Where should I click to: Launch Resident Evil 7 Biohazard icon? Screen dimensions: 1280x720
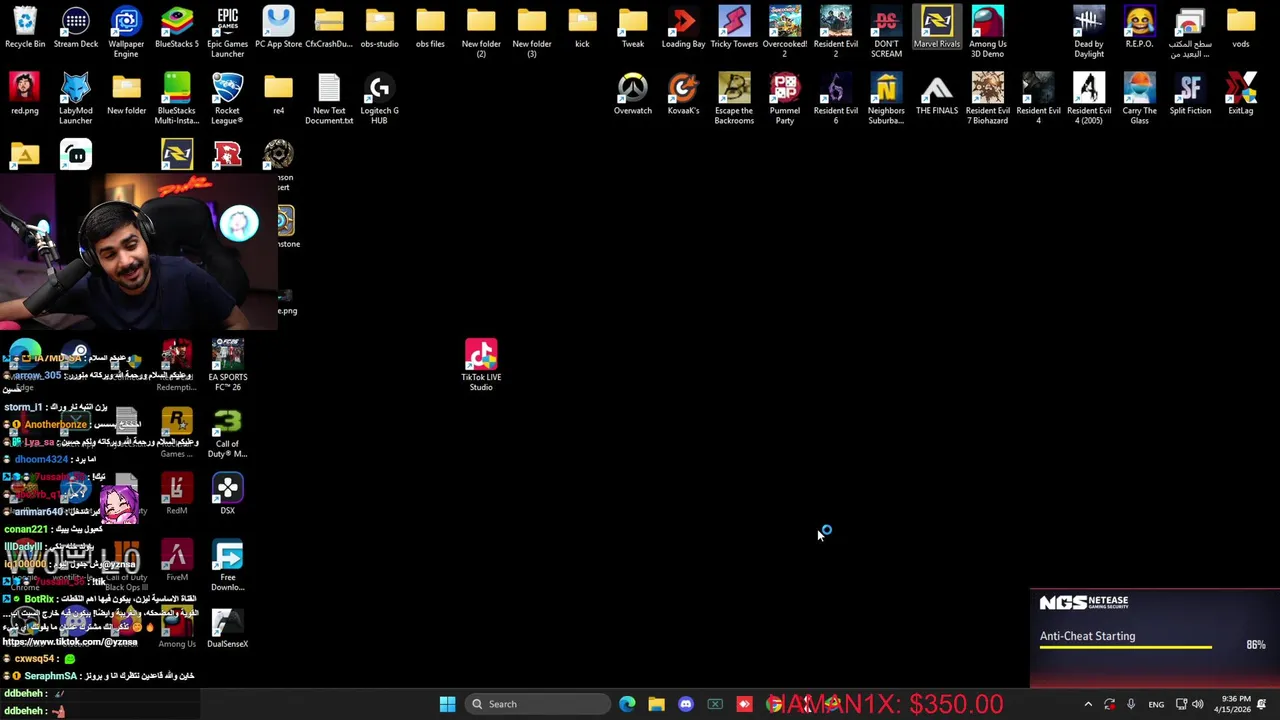click(987, 99)
